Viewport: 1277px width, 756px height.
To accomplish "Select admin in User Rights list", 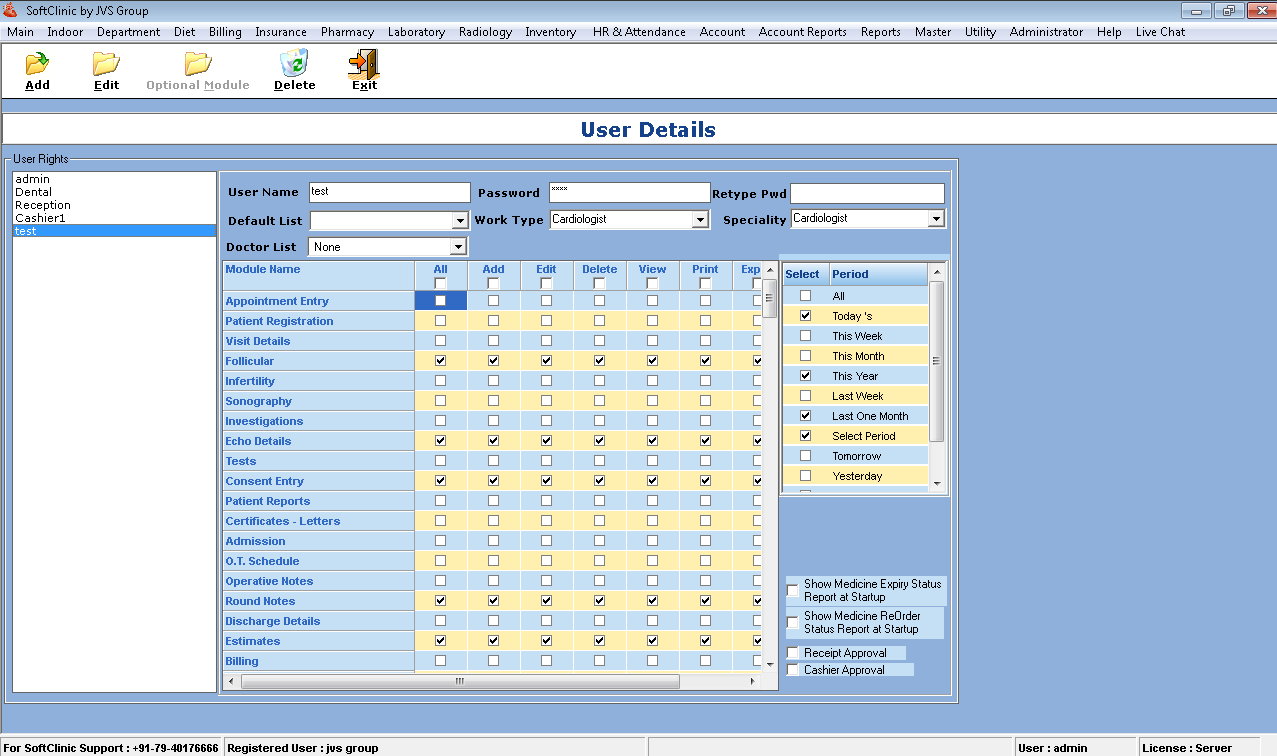I will point(114,179).
